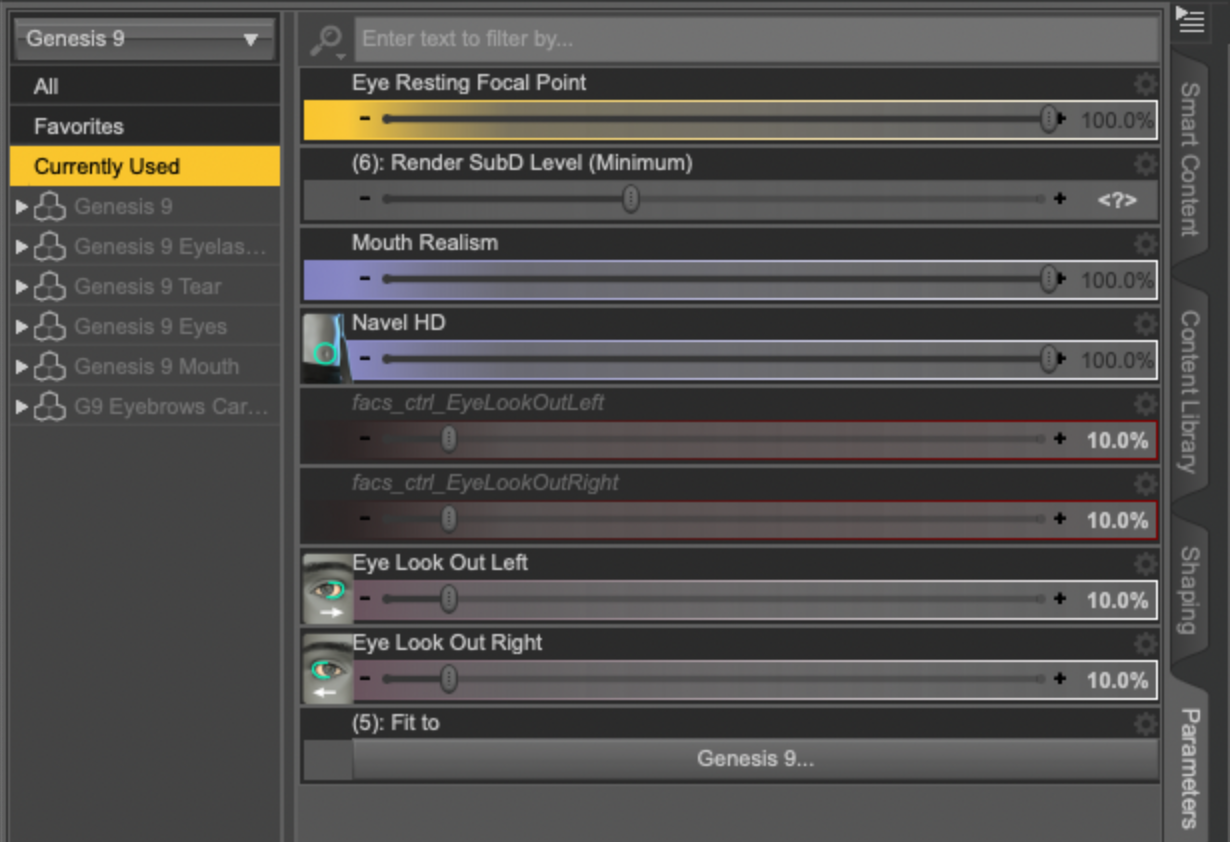Open the Genesis 9 node selection dropdown
Viewport: 1230px width, 842px height.
tap(144, 39)
